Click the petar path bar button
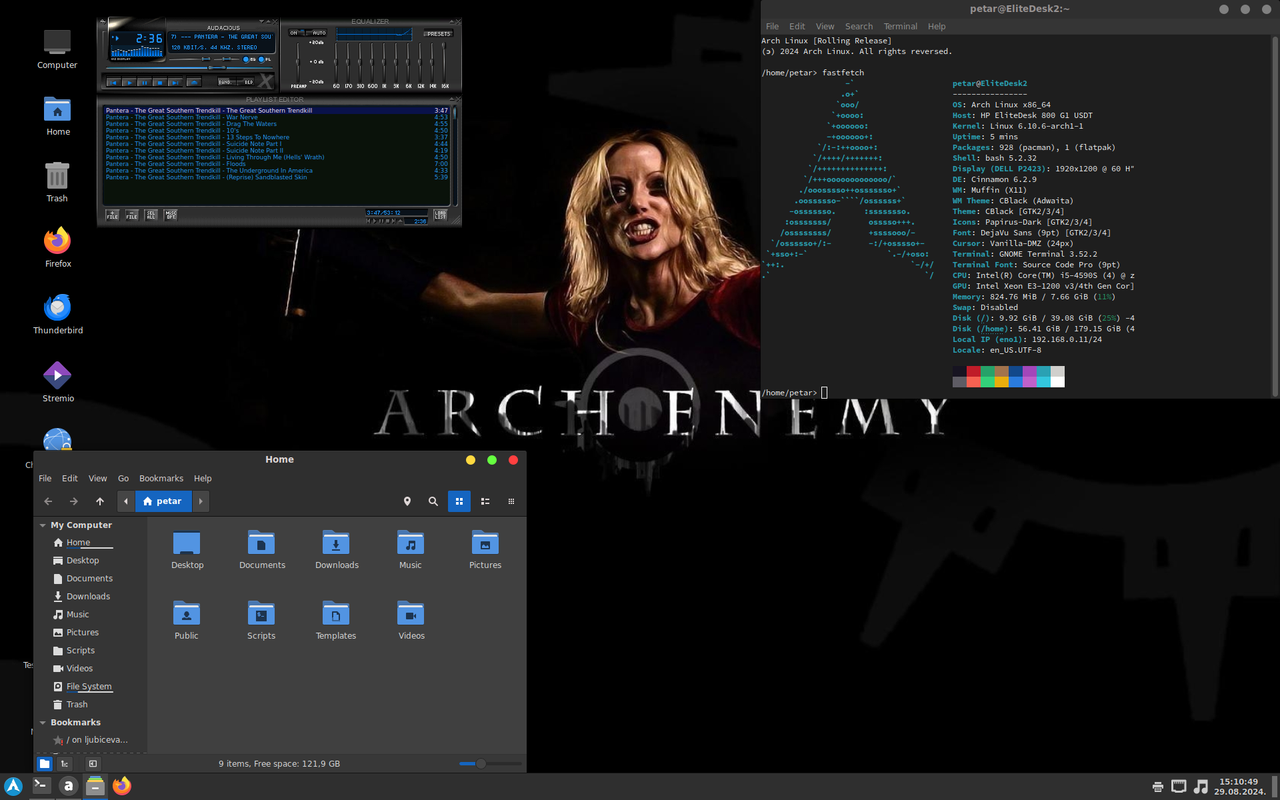Viewport: 1280px width, 800px height. coord(163,501)
